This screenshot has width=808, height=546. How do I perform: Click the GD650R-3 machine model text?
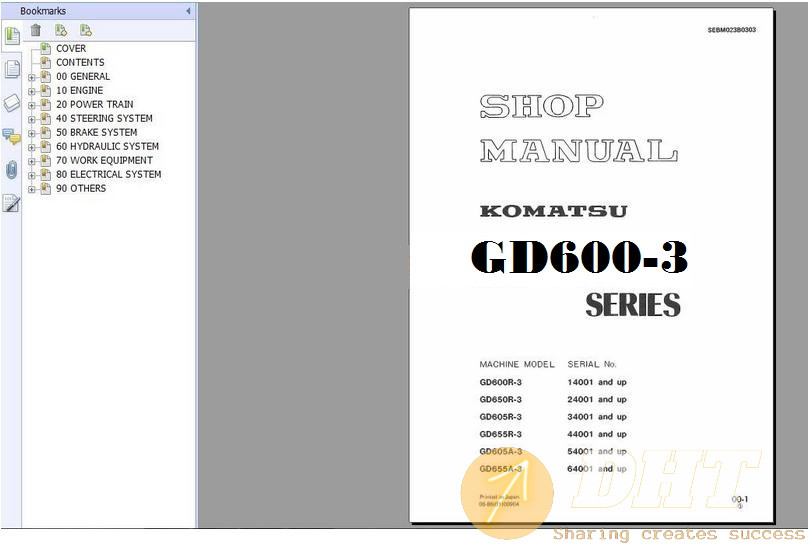(x=500, y=400)
